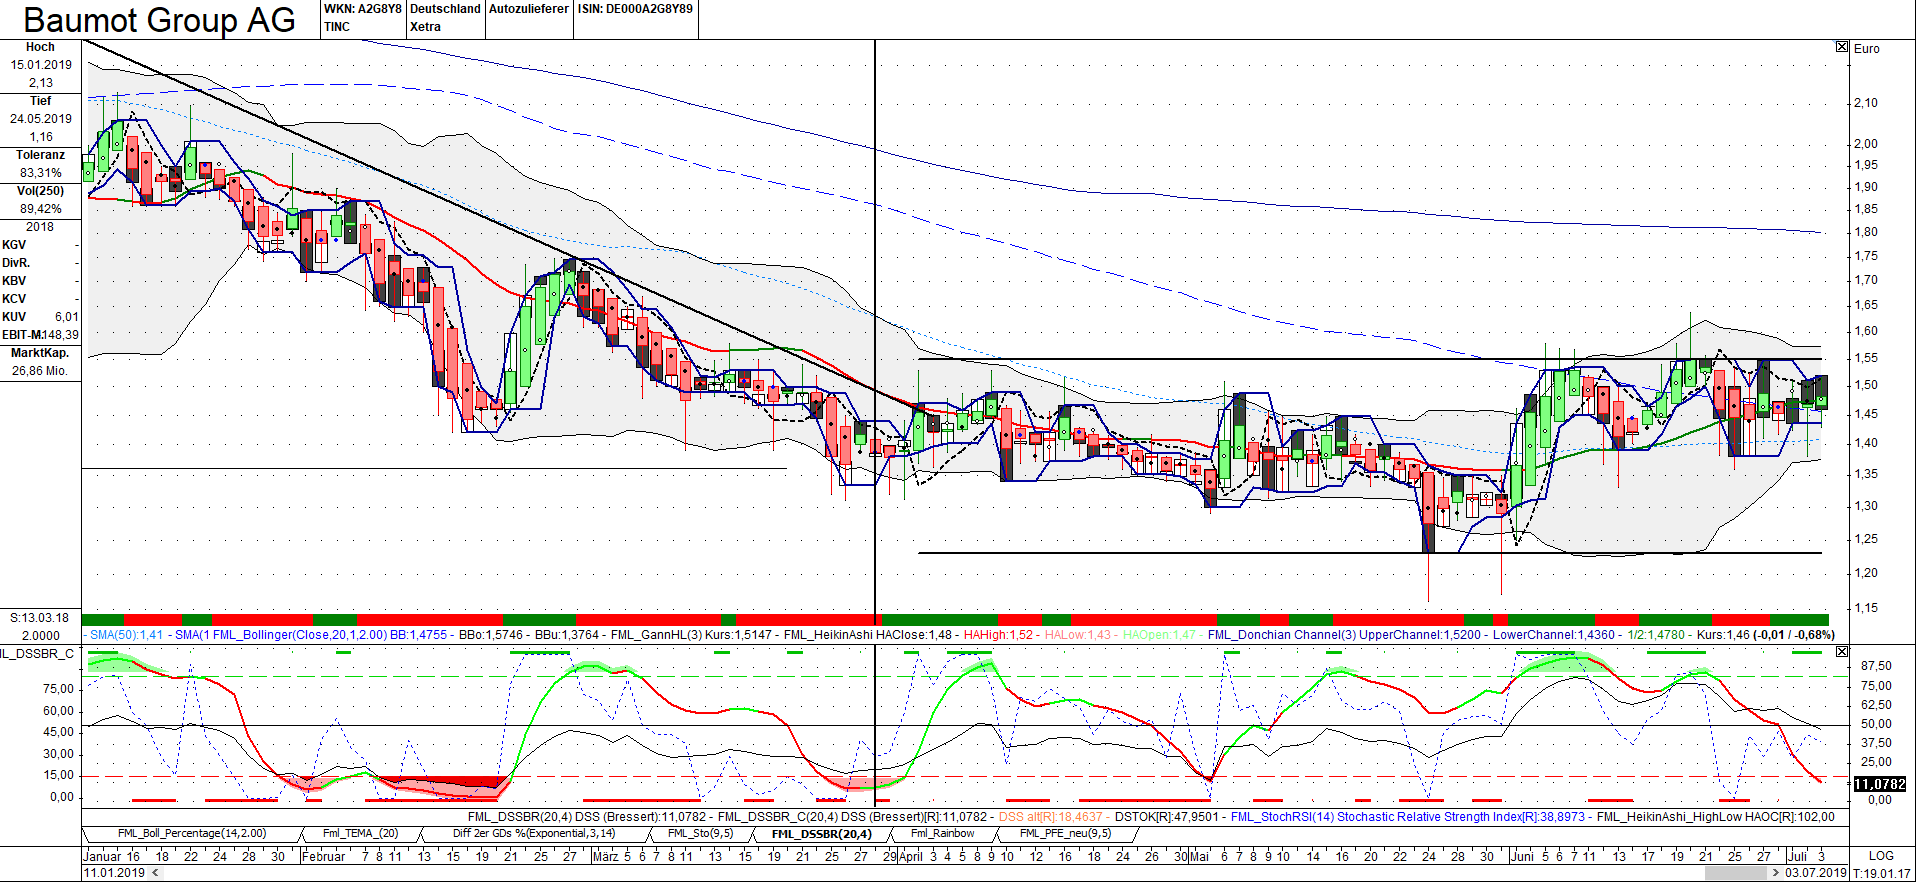The height and width of the screenshot is (882, 1916).
Task: Click the FML_Bollinger(Close,20,1,2.00) legend entry
Action: click(x=298, y=635)
